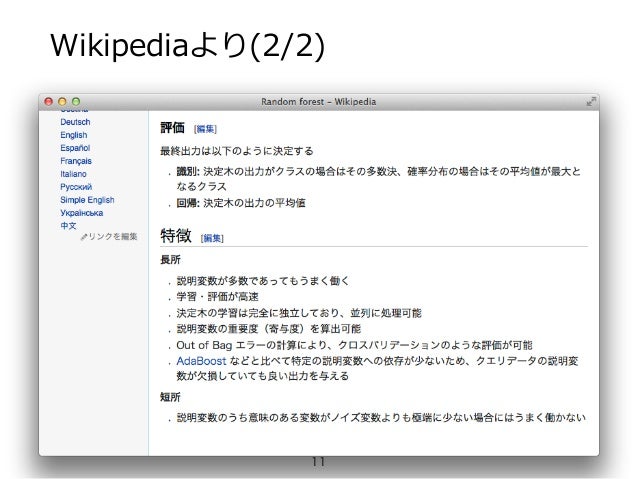
Task: Open the Italiano language link
Action: (x=73, y=174)
